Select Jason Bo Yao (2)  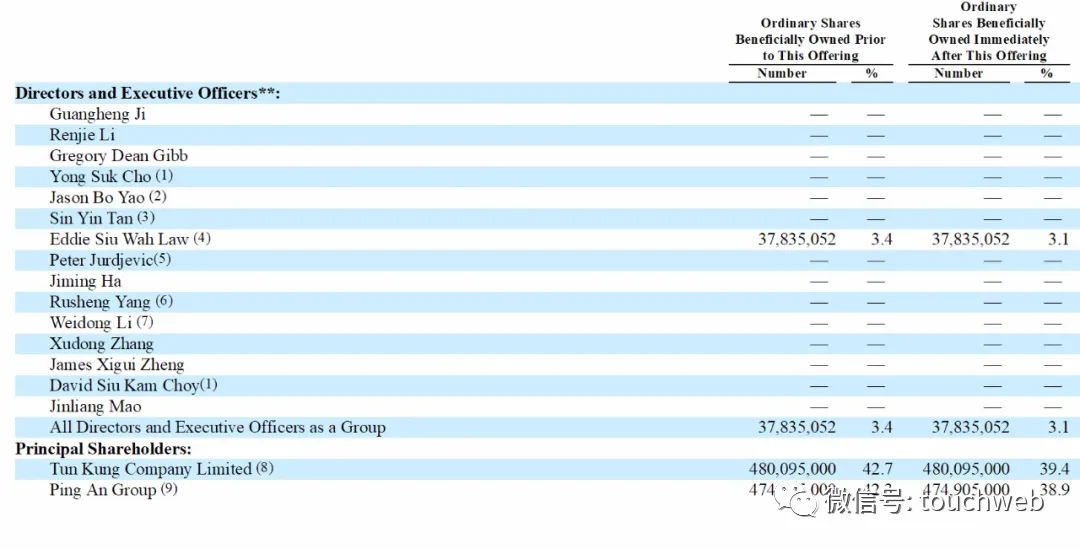(x=108, y=198)
